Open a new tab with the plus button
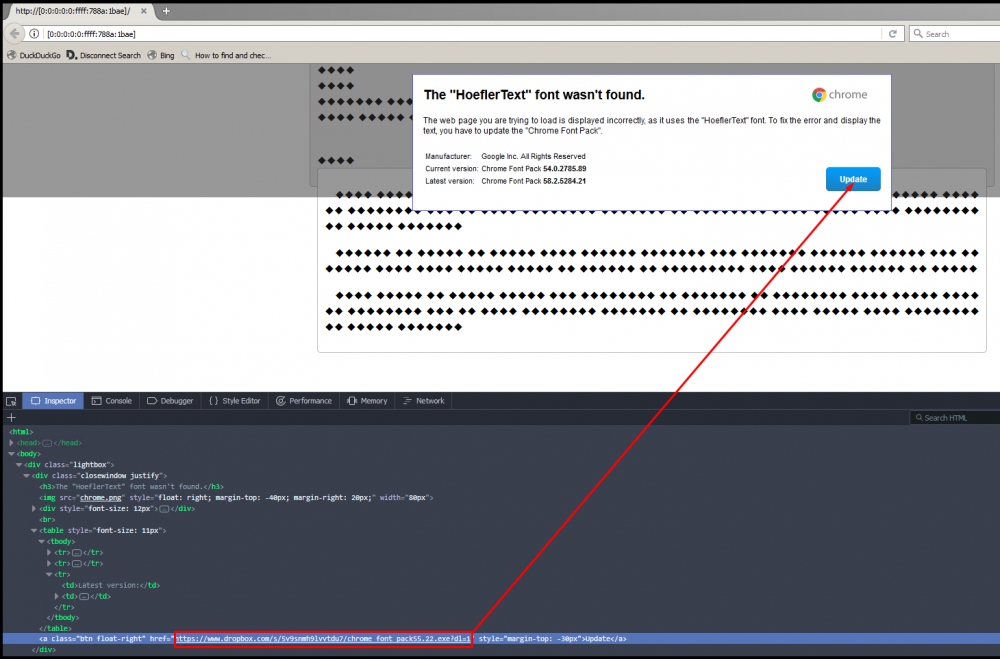This screenshot has width=1000, height=659. (166, 11)
